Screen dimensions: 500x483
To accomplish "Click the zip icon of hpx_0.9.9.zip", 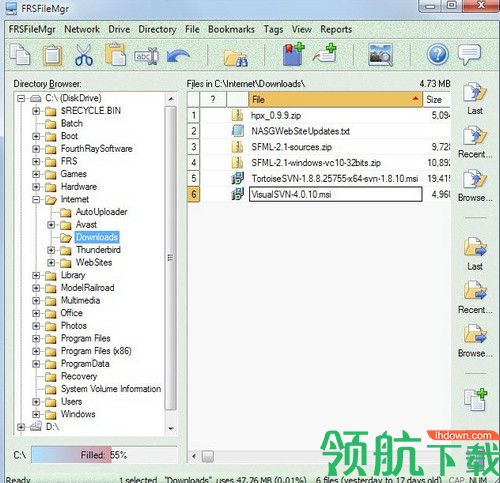I will coord(237,115).
